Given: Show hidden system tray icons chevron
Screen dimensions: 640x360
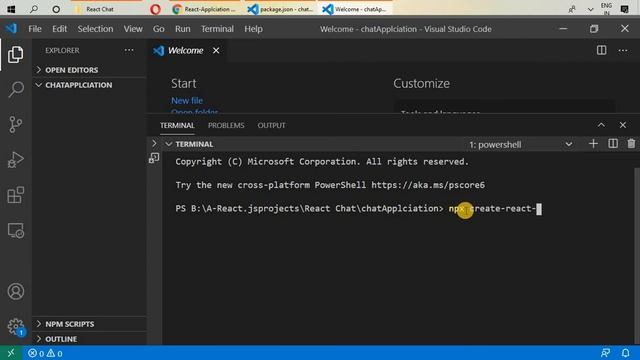Looking at the screenshot, I should point(590,9).
